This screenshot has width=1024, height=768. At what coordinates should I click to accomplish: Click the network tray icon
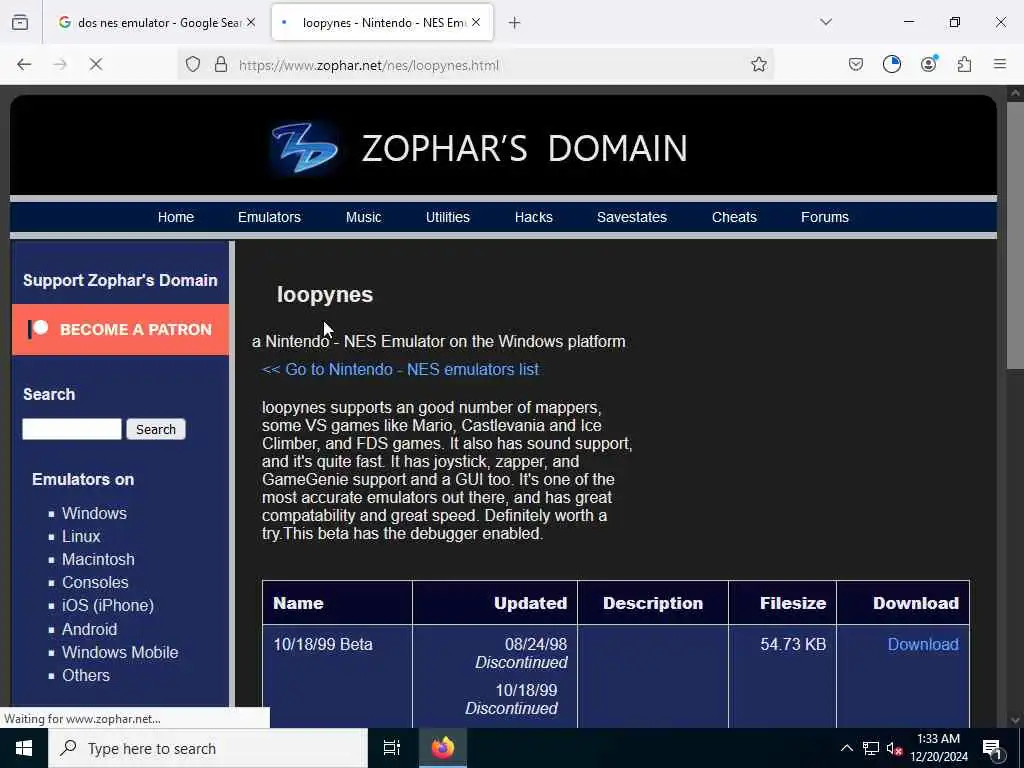click(871, 748)
